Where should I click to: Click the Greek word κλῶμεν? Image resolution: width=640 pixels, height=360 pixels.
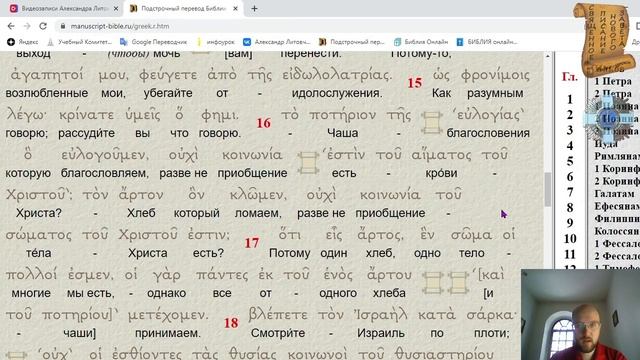click(258, 195)
